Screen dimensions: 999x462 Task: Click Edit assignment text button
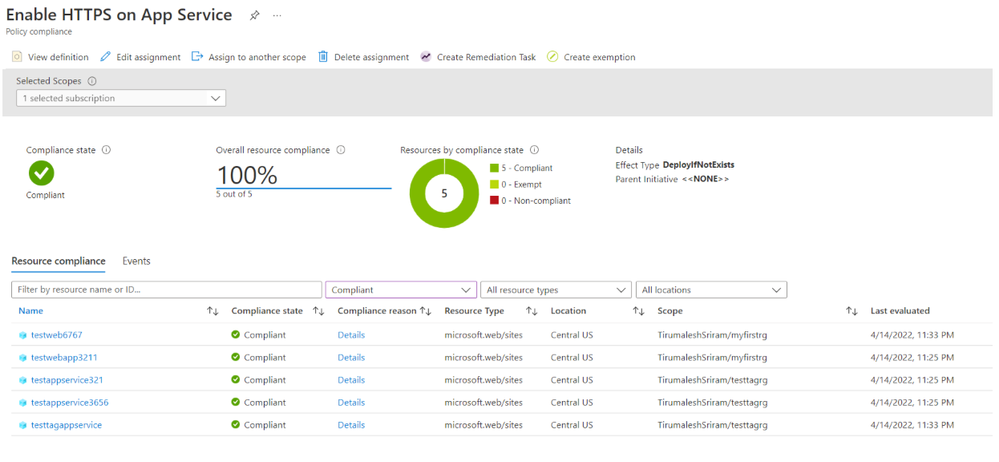tap(148, 57)
